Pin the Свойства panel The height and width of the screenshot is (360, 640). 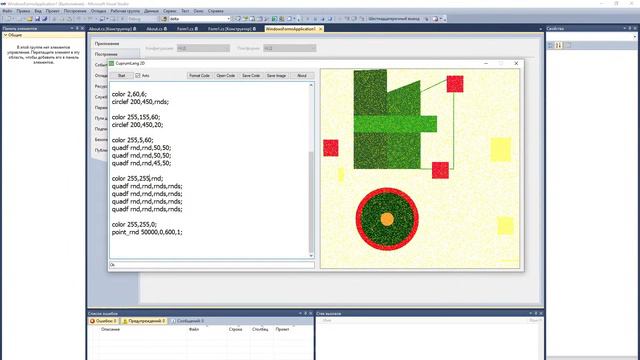pyautogui.click(x=630, y=28)
